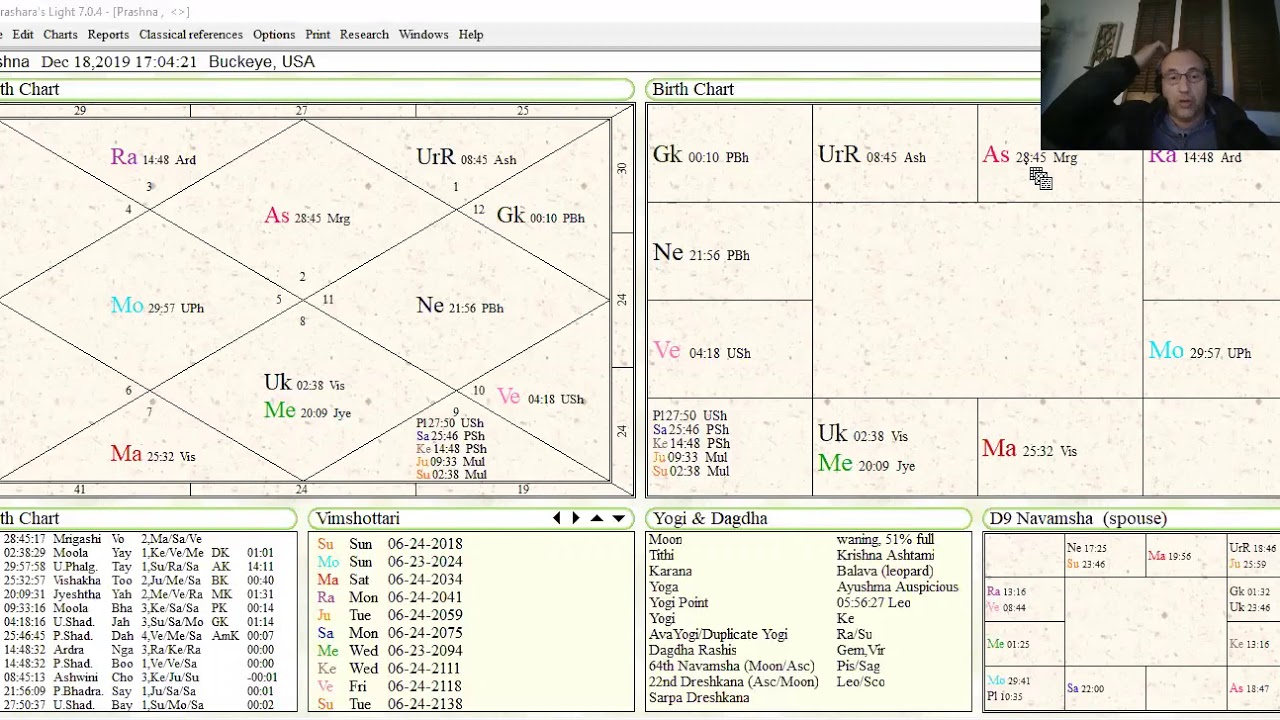Pick the Ju dasha row dated 06-24-2059
Viewport: 1280px width, 720px height.
[390, 615]
